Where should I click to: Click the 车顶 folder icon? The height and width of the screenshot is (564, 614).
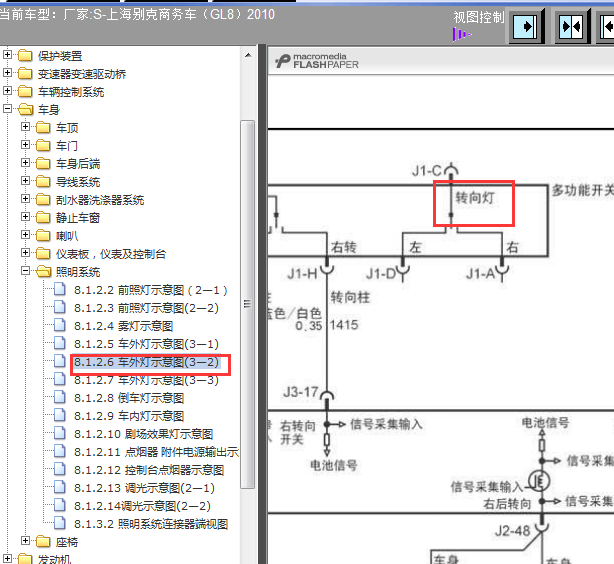pyautogui.click(x=43, y=128)
